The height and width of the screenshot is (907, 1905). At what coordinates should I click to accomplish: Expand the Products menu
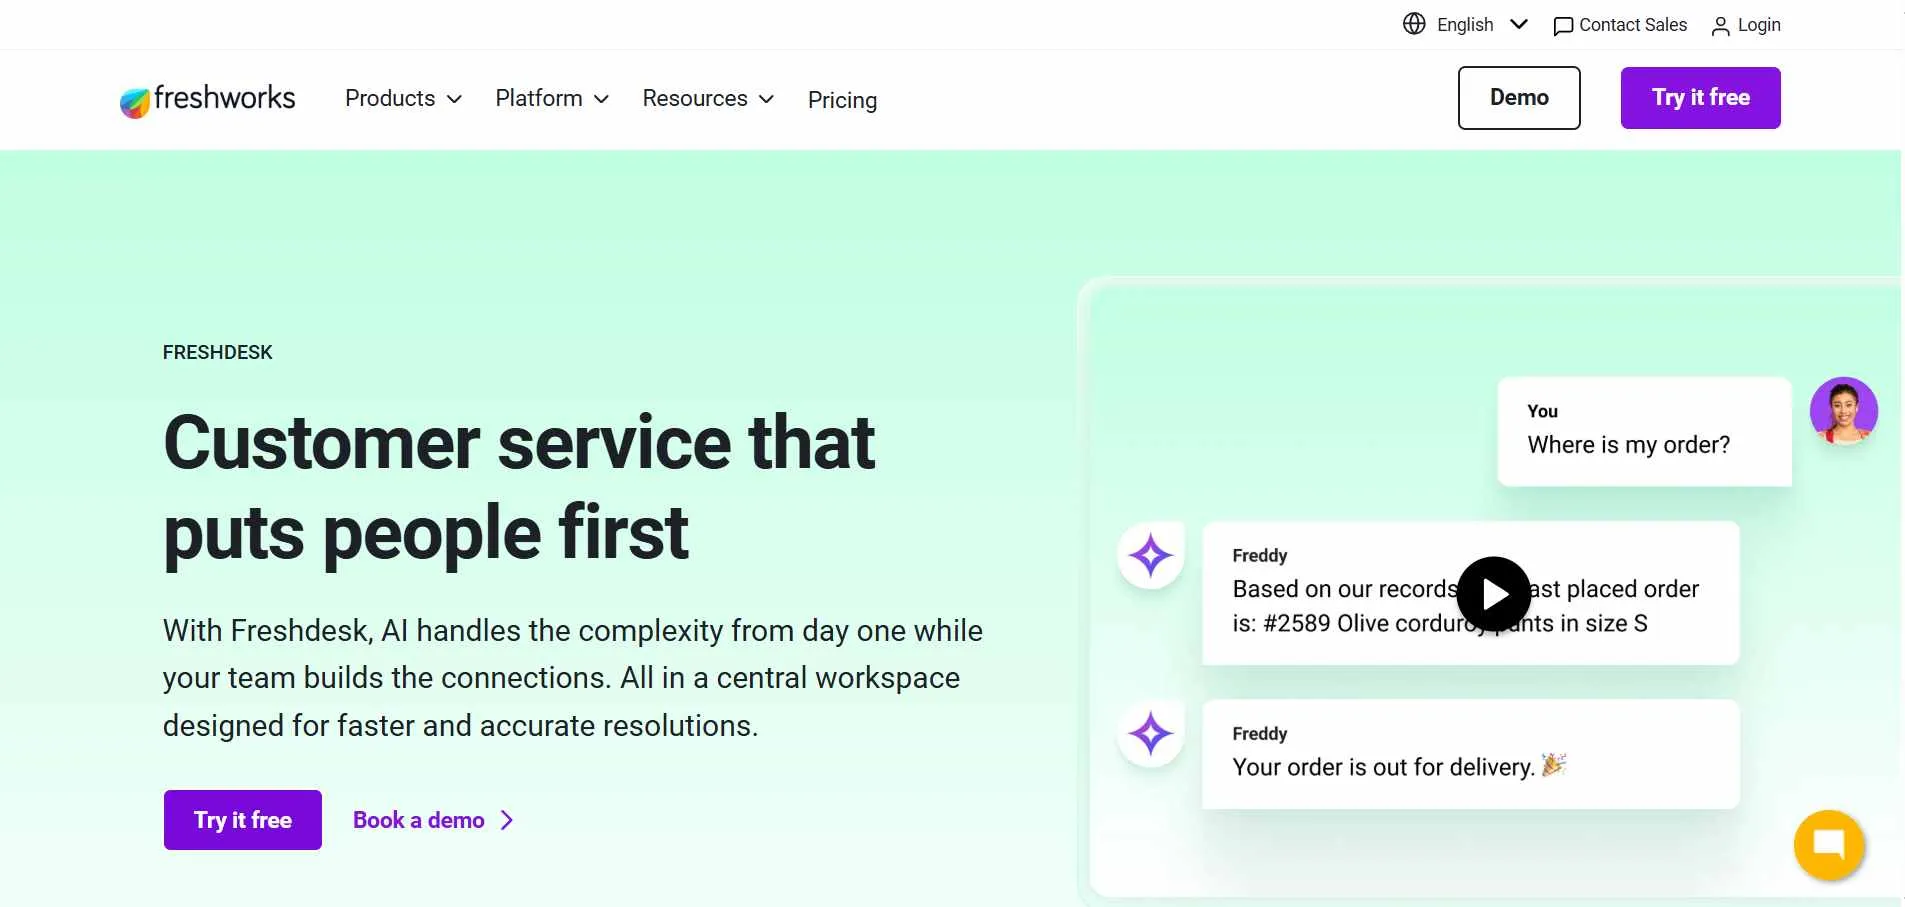coord(402,99)
